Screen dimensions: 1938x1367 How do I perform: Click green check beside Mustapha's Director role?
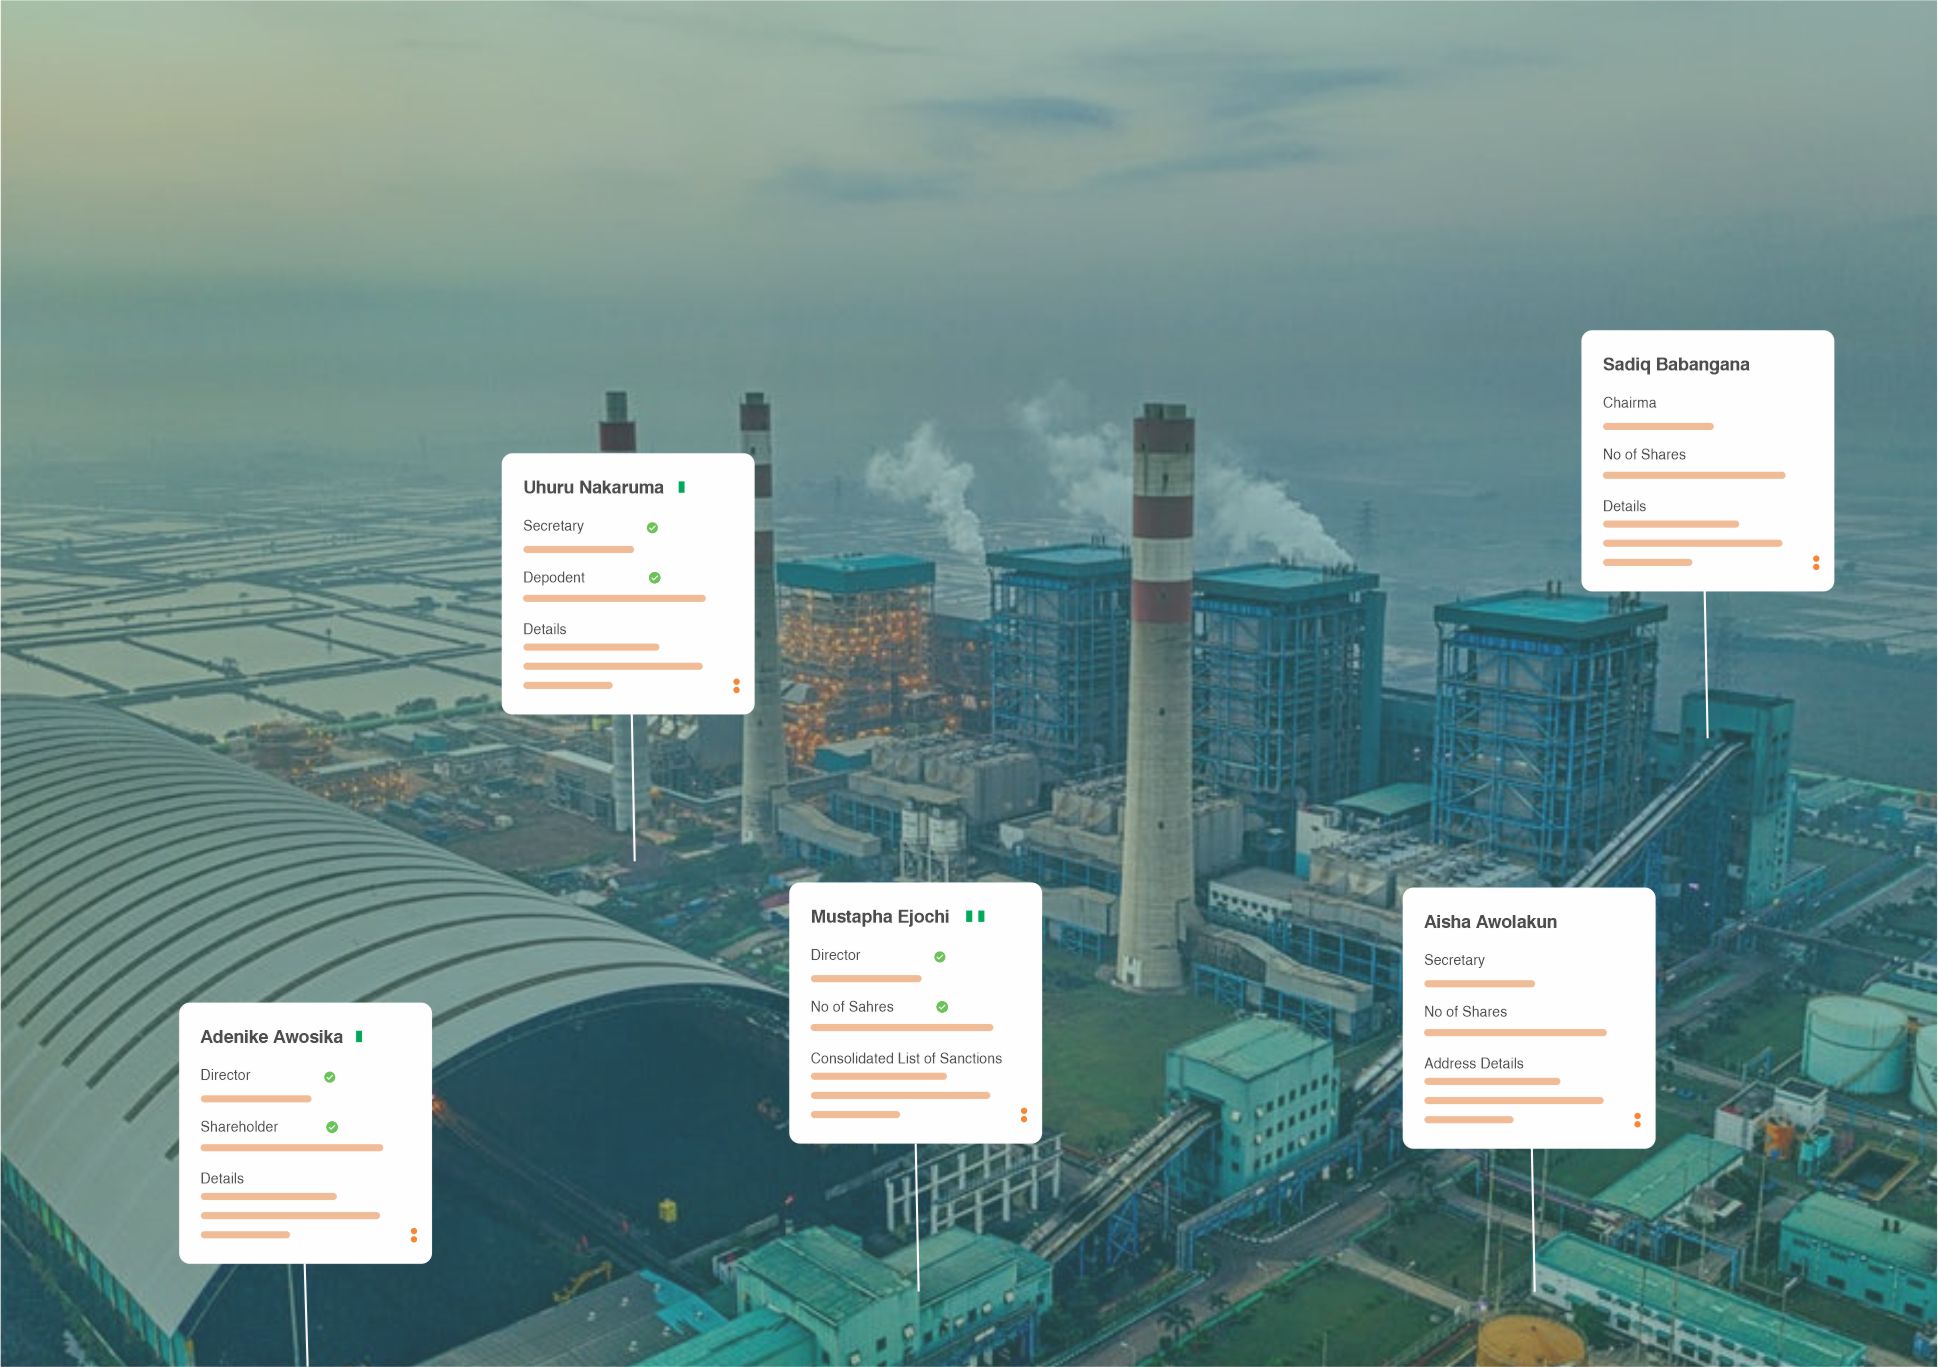tap(939, 957)
